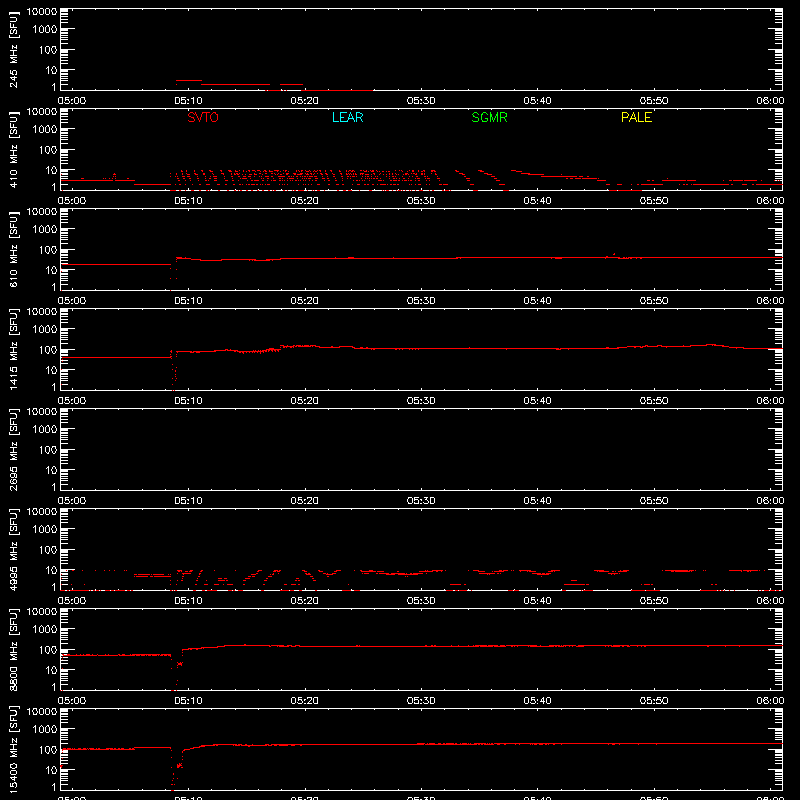The height and width of the screenshot is (800, 800).
Task: Select the 410 MHz [SFU] axis title
Action: coord(14,149)
